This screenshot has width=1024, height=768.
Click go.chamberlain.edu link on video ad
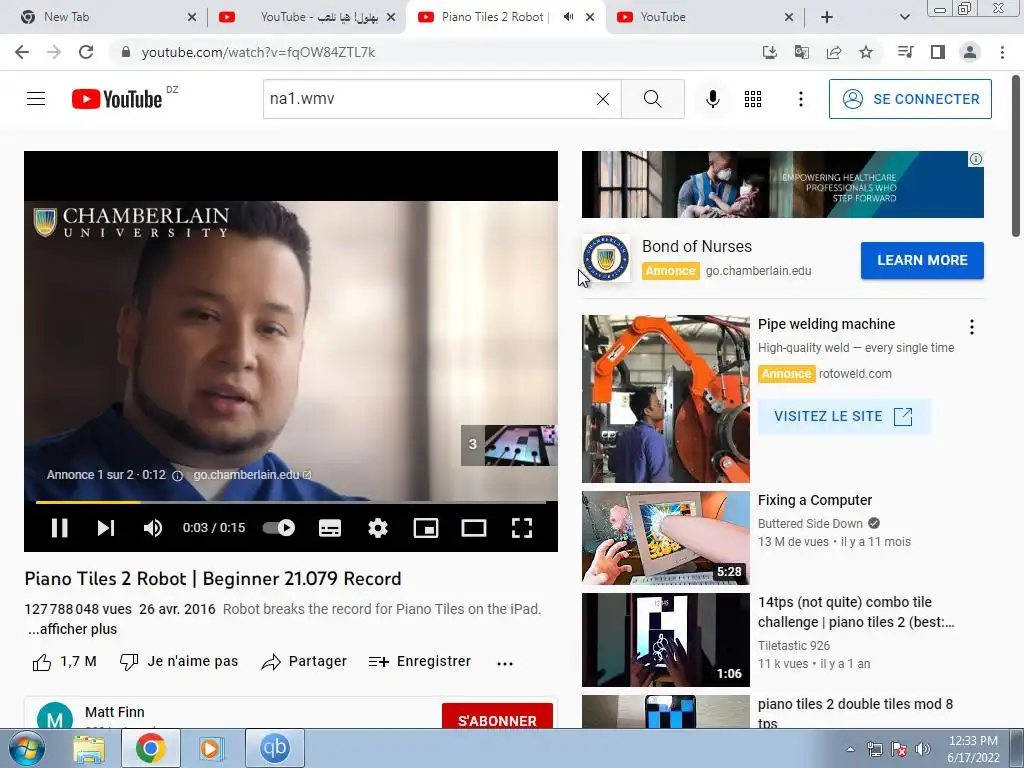click(x=252, y=475)
